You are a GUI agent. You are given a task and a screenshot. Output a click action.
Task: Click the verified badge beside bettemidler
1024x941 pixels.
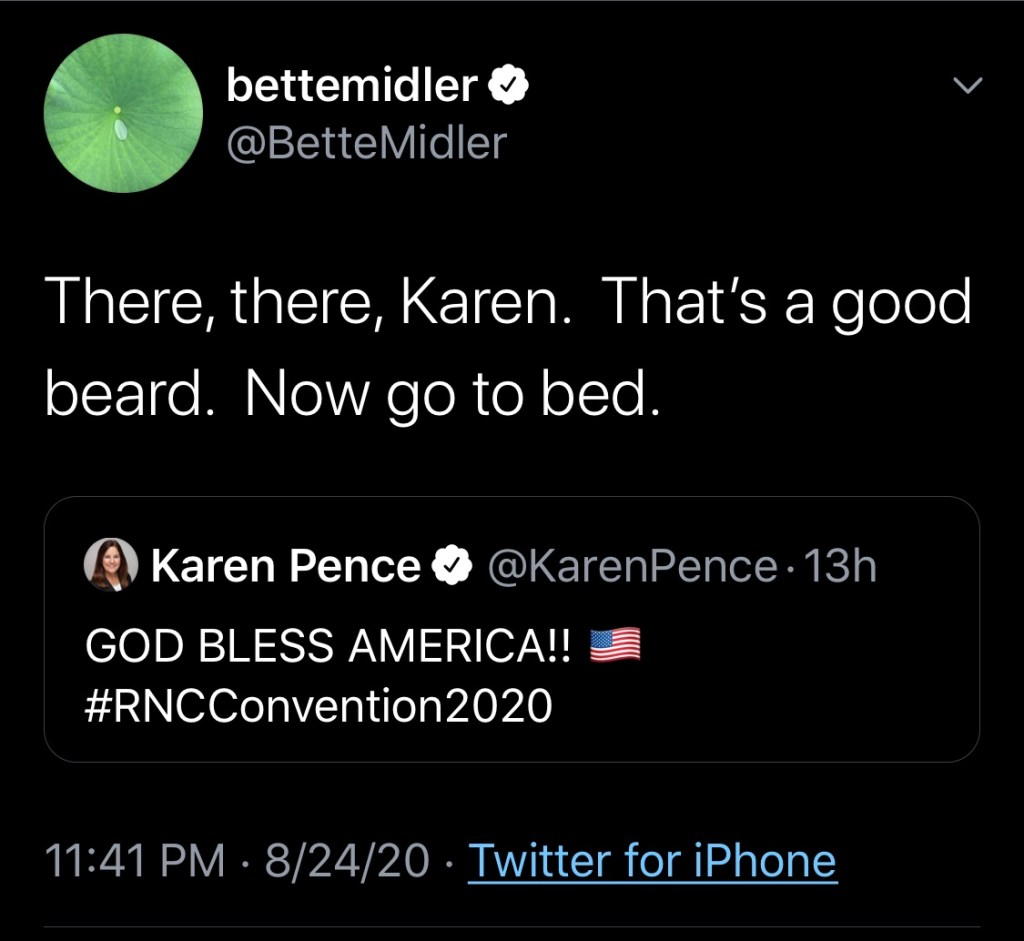pos(509,88)
